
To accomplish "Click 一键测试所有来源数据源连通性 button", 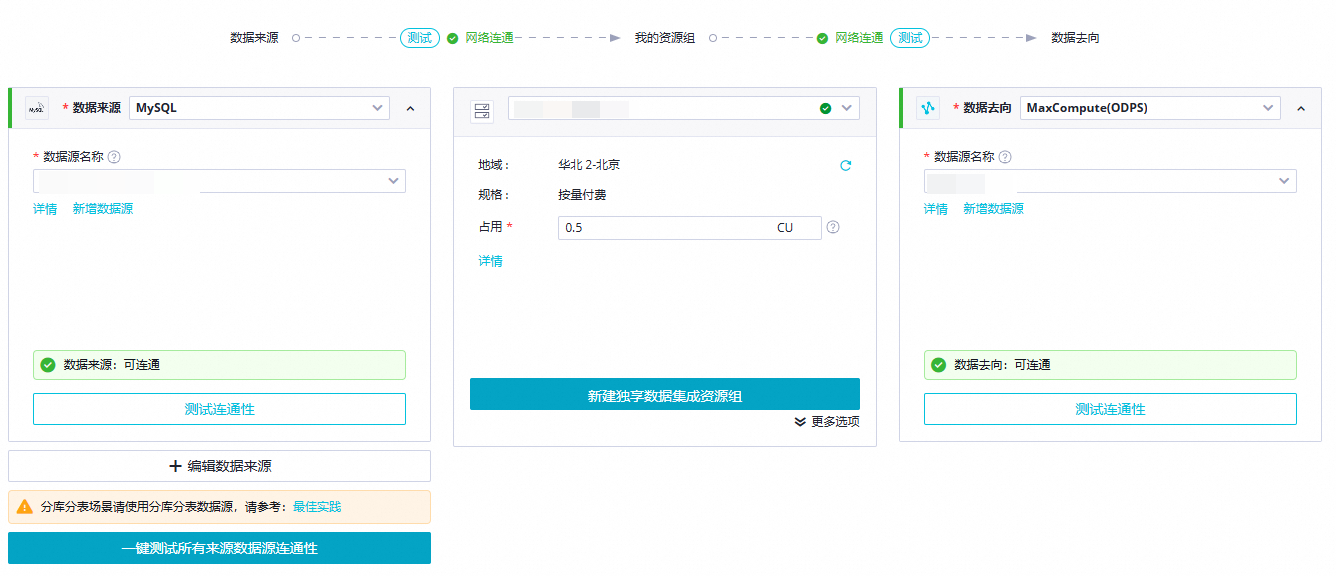I will [219, 548].
